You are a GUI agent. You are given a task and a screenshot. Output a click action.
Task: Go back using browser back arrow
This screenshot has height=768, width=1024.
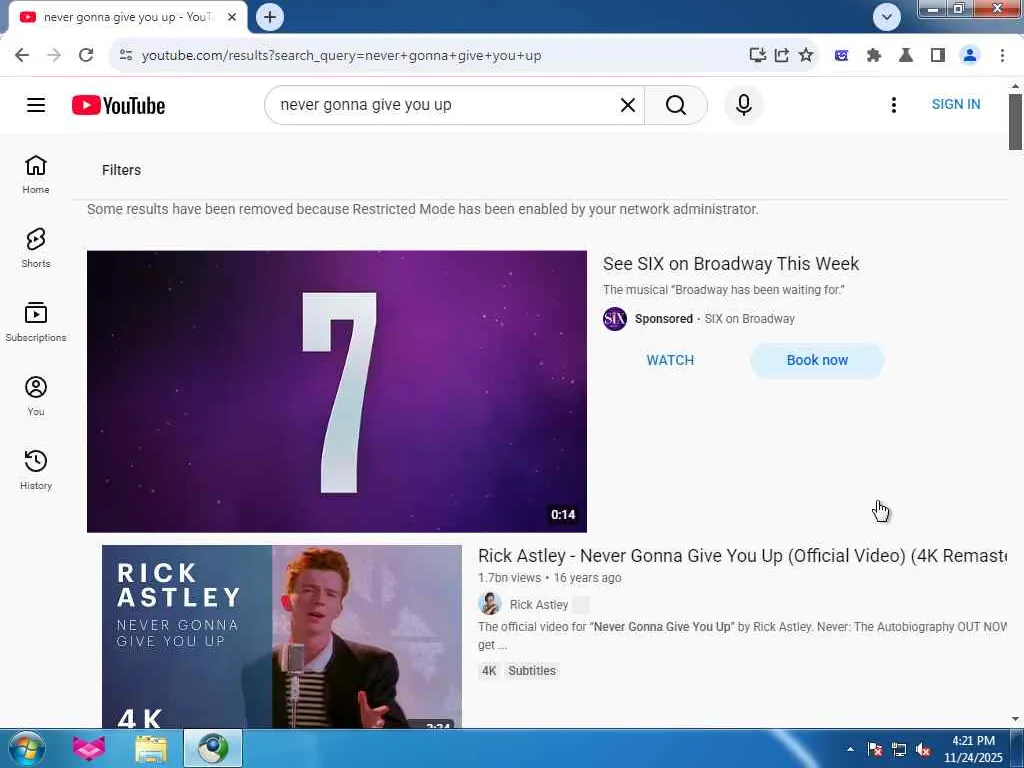pos(22,55)
